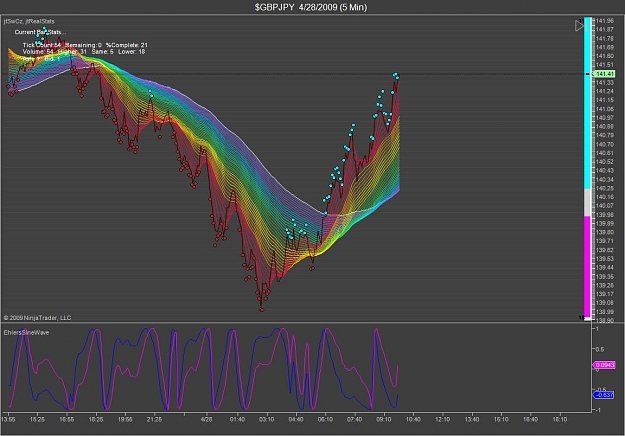Click the 03:10 time axis label

coord(267,419)
